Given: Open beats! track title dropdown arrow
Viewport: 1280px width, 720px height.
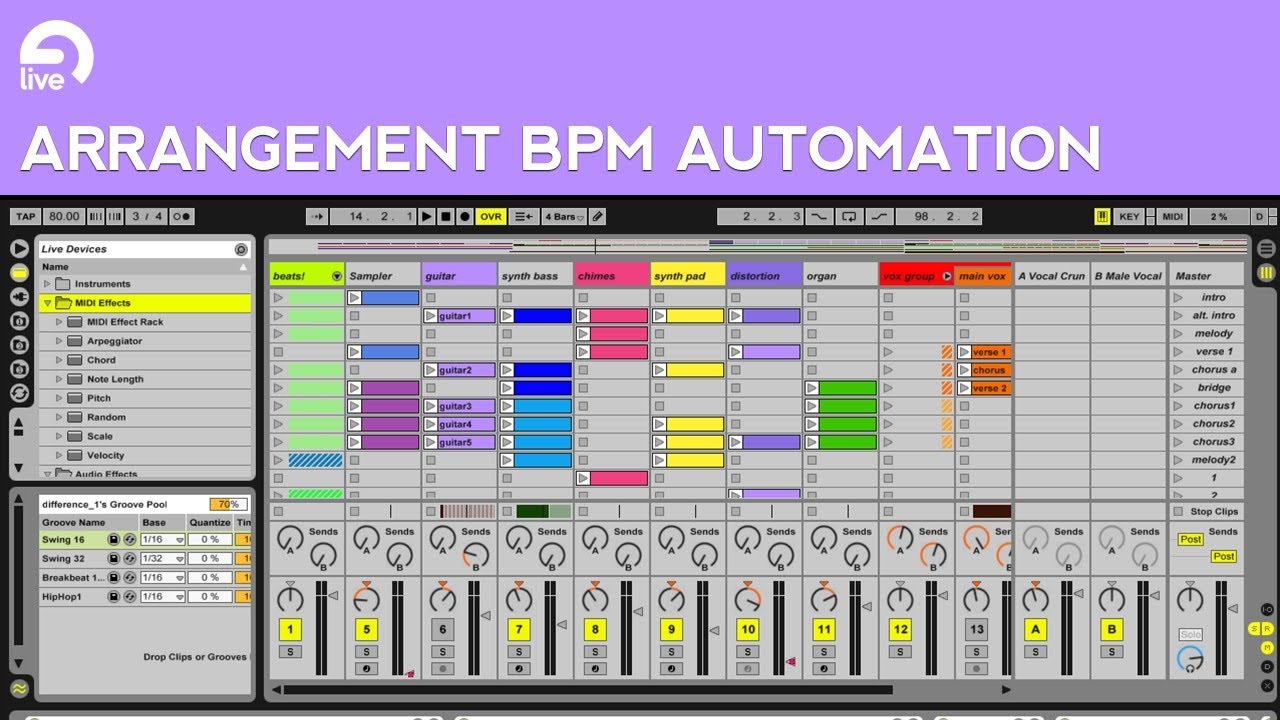Looking at the screenshot, I should click(336, 276).
